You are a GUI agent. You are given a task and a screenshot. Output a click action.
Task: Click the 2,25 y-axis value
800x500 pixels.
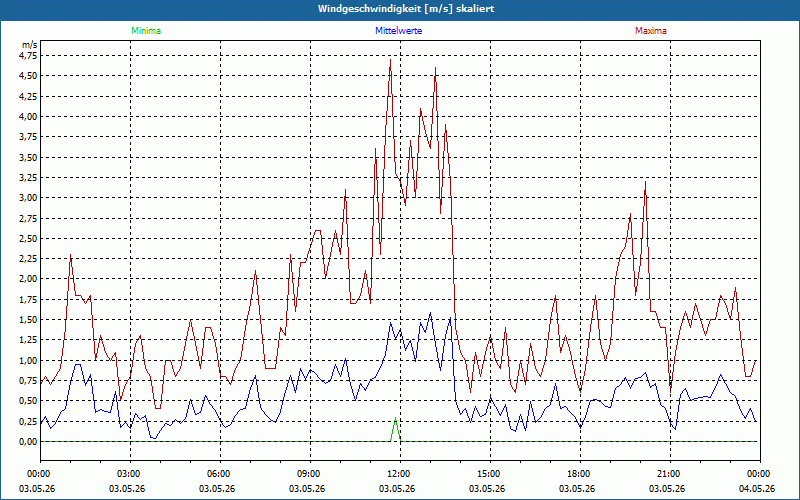tap(29, 259)
